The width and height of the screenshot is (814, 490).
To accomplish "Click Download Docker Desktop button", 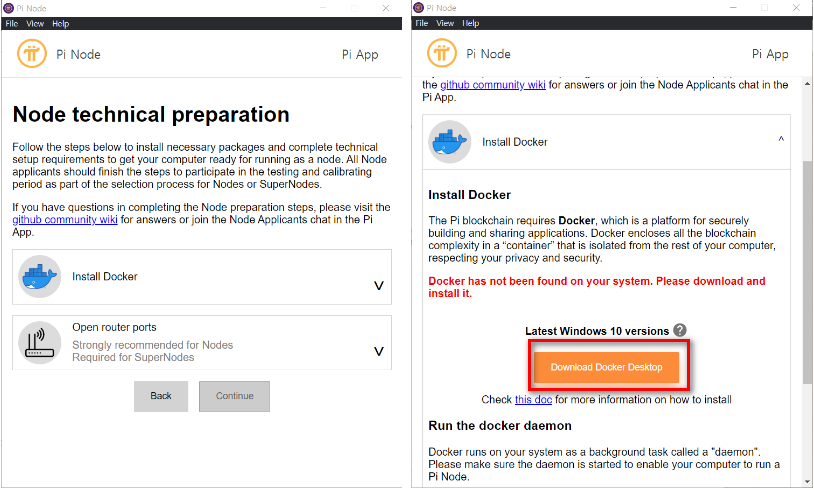I will tap(606, 367).
